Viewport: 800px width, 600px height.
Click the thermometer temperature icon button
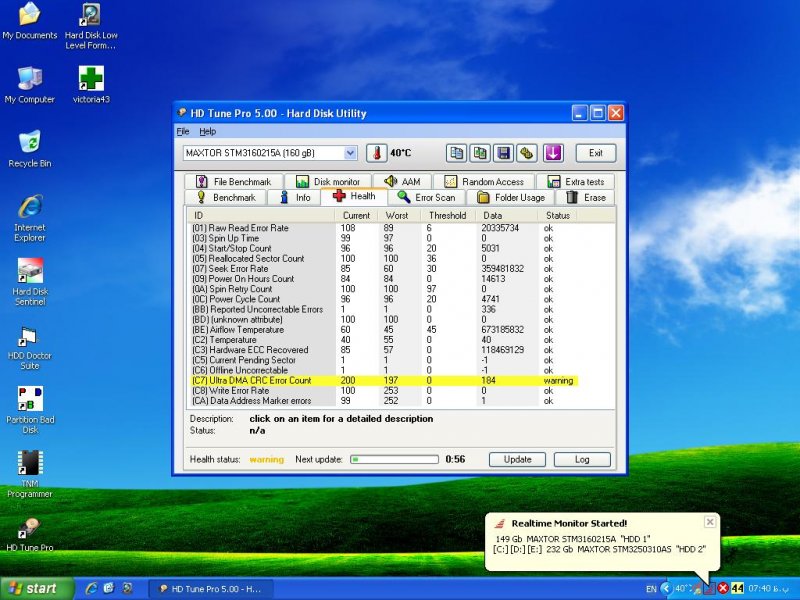[x=377, y=153]
